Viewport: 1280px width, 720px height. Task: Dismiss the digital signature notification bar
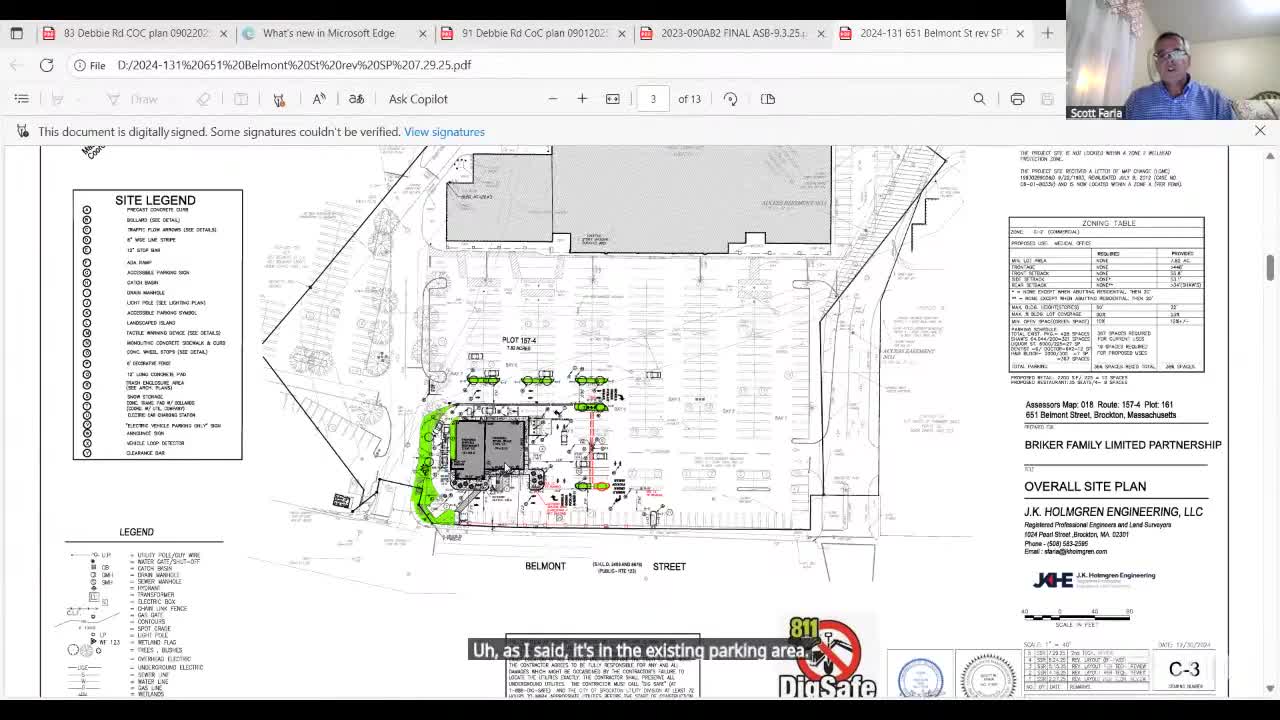pyautogui.click(x=1260, y=131)
